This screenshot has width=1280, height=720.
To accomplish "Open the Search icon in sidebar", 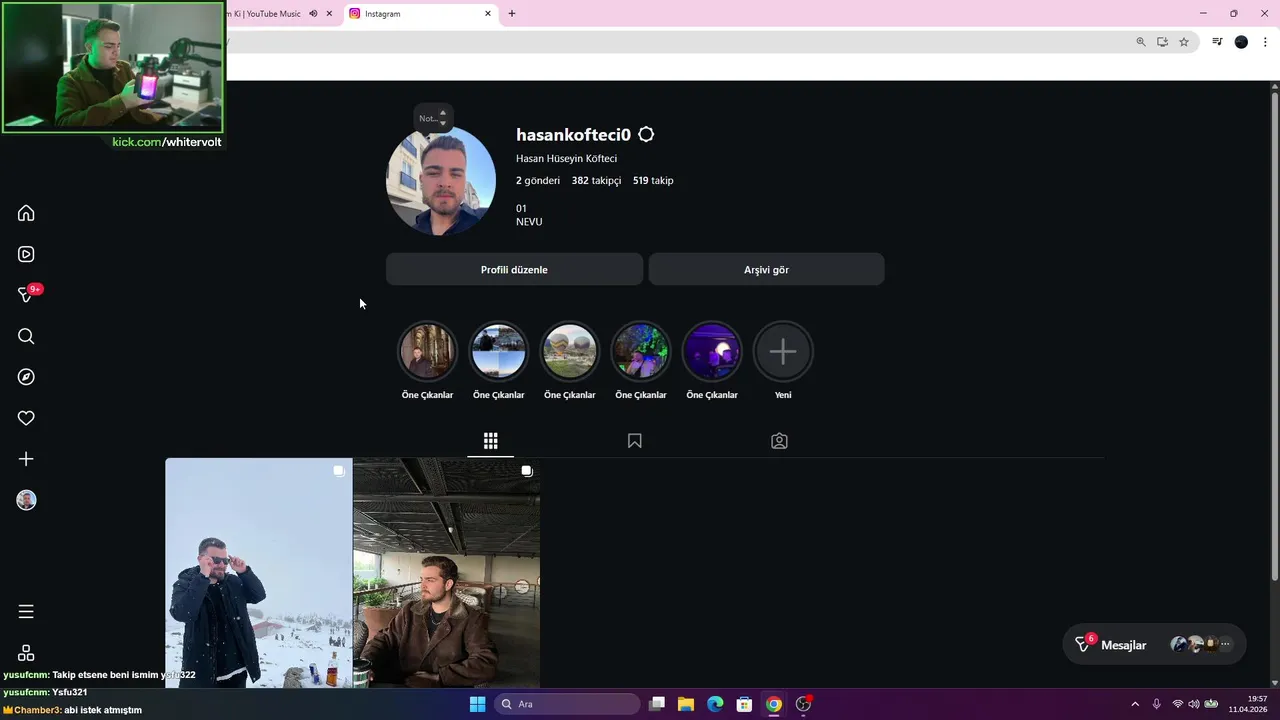I will tap(26, 336).
